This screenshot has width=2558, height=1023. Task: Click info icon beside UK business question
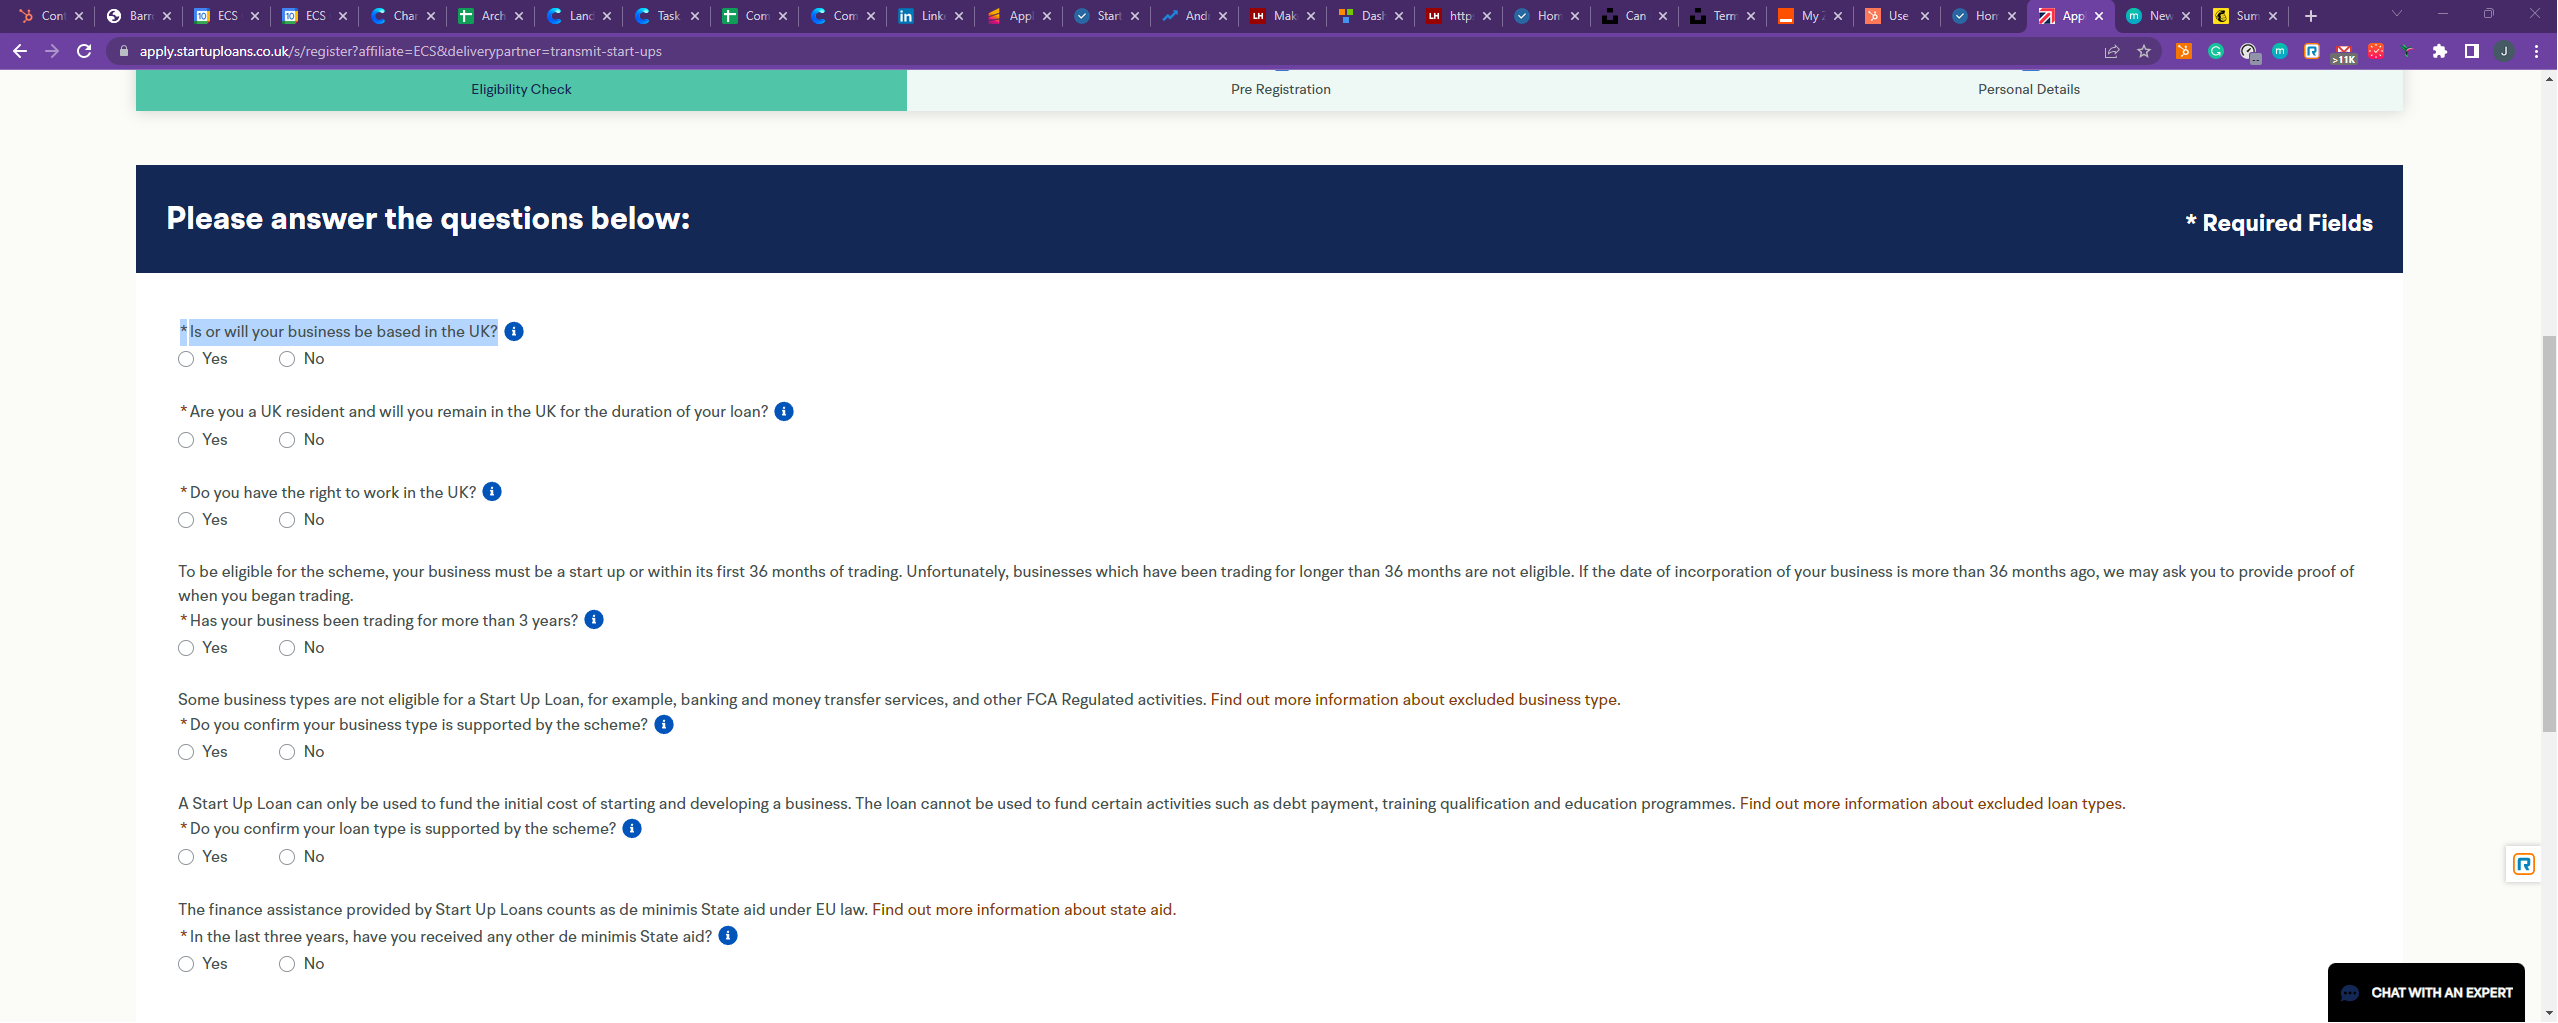(514, 332)
